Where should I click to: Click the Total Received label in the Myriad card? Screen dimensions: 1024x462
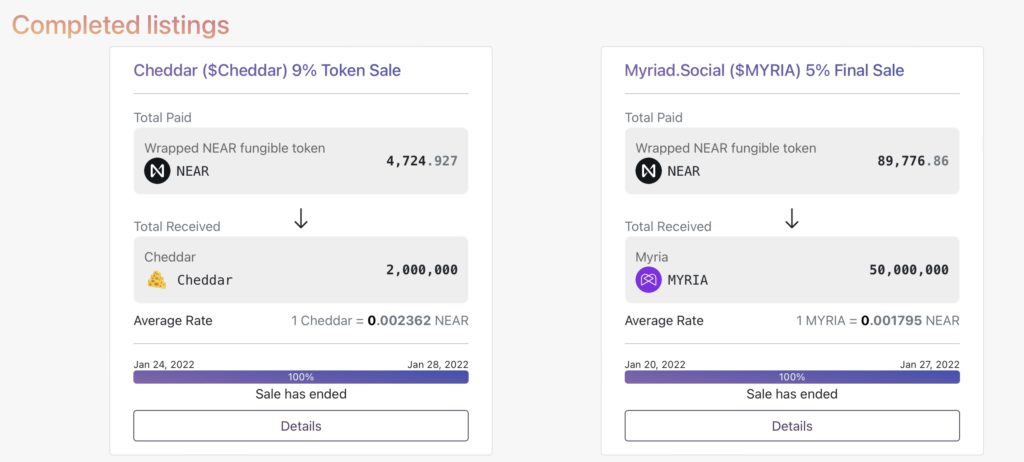coord(668,227)
